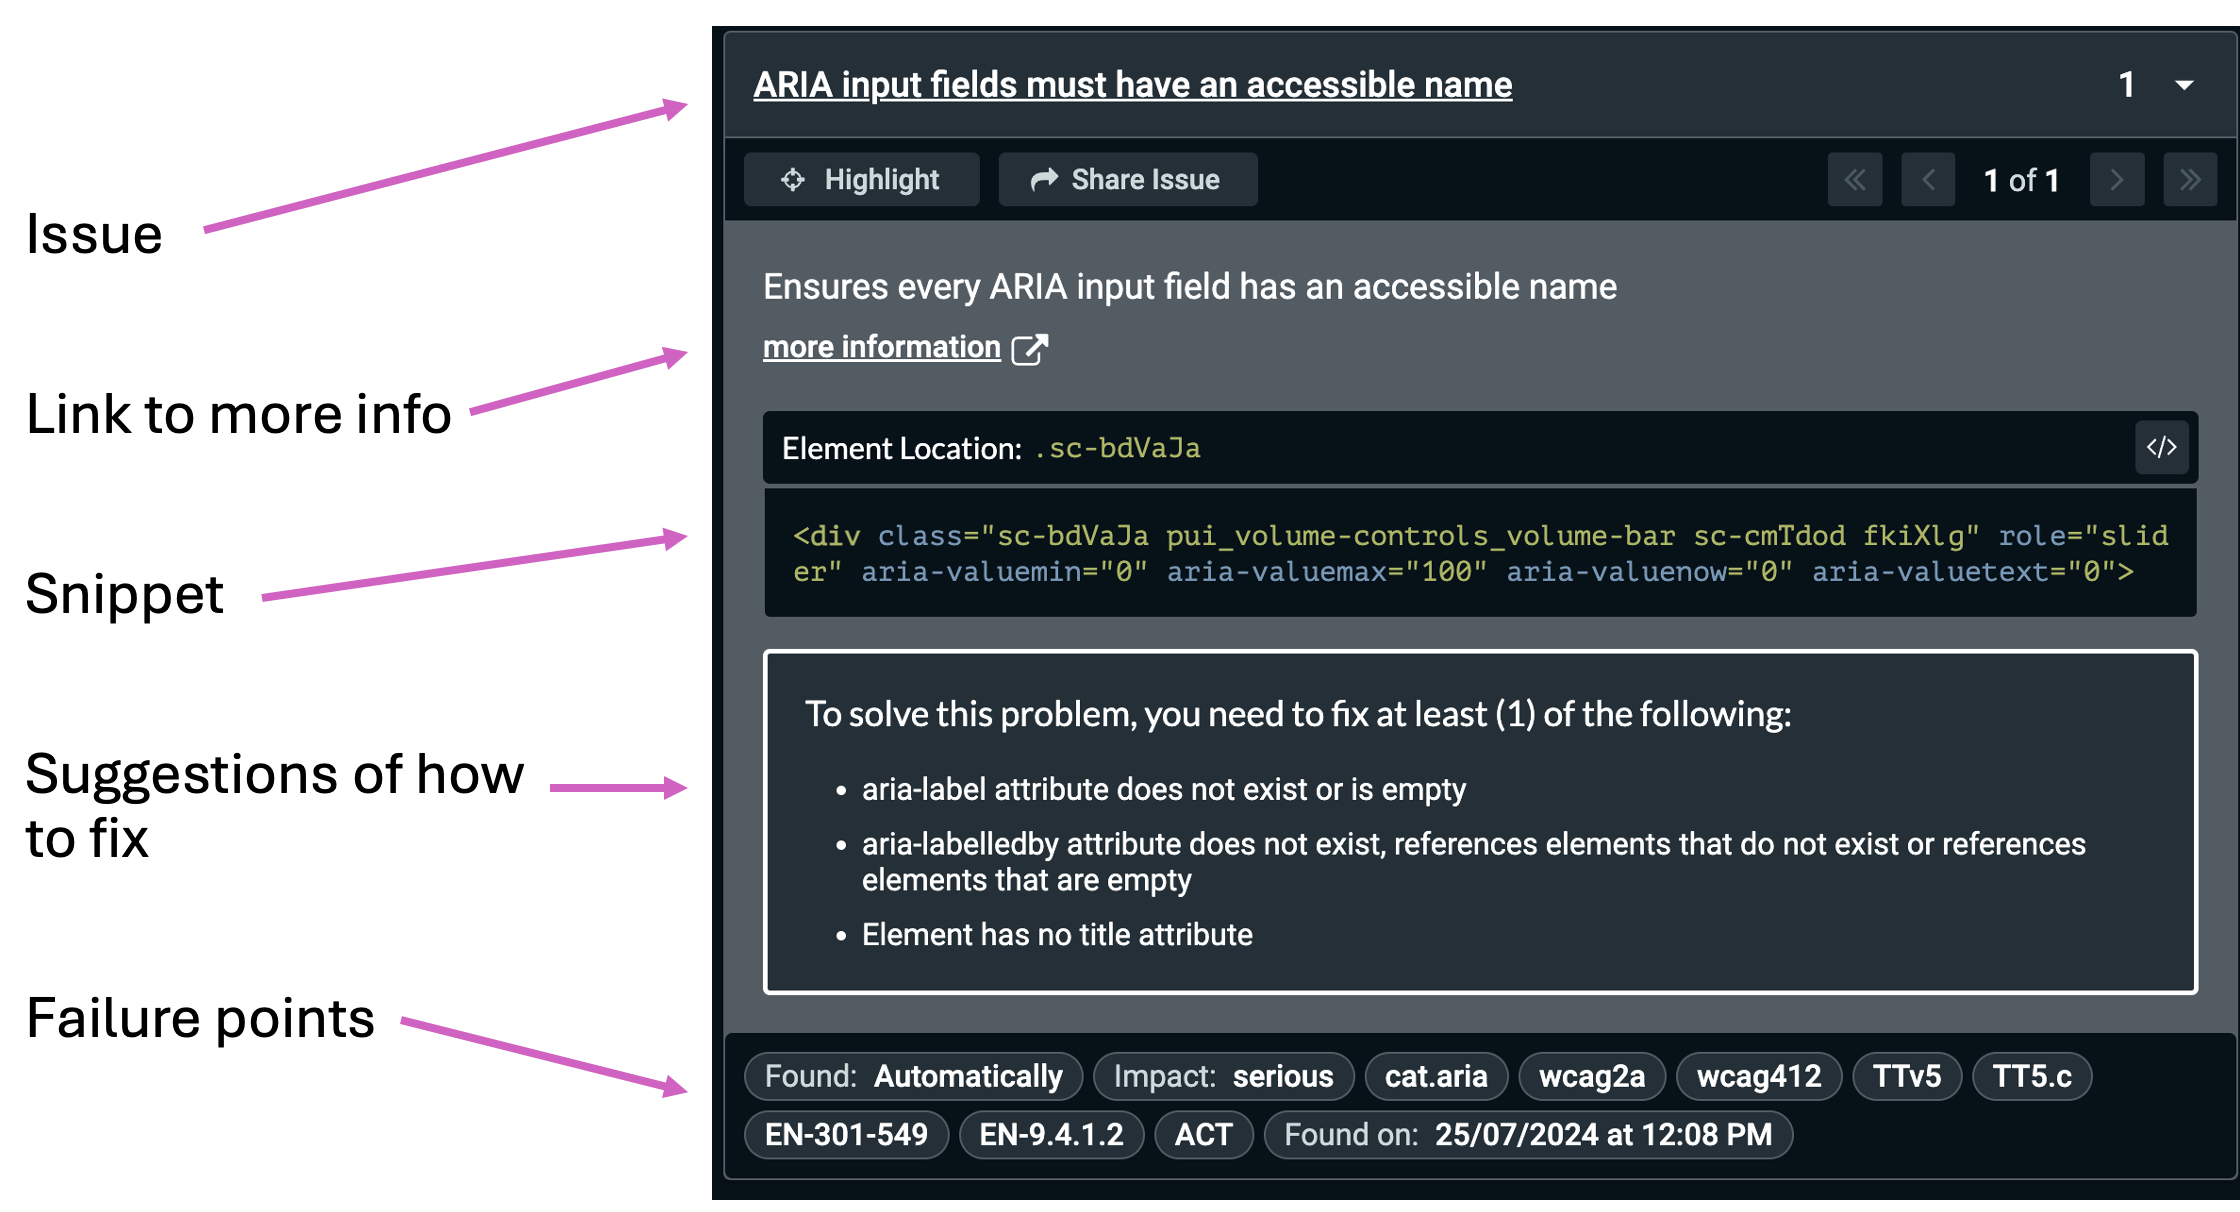Click the Impact: serious tag
This screenshot has height=1212, width=2240.
pyautogui.click(x=1223, y=1076)
